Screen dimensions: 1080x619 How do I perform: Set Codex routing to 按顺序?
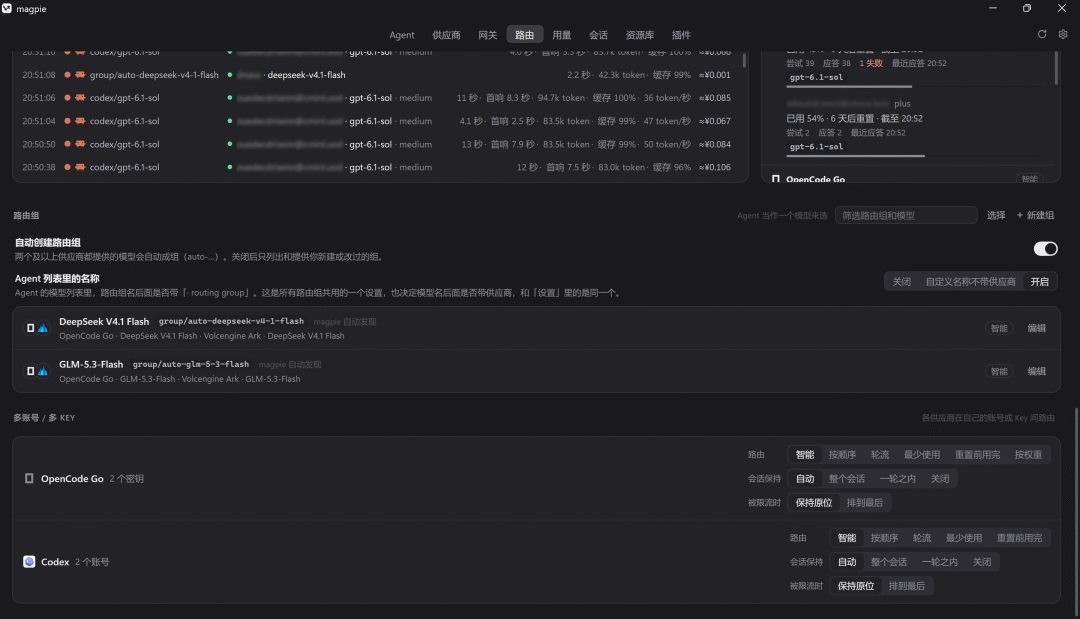[x=884, y=538]
